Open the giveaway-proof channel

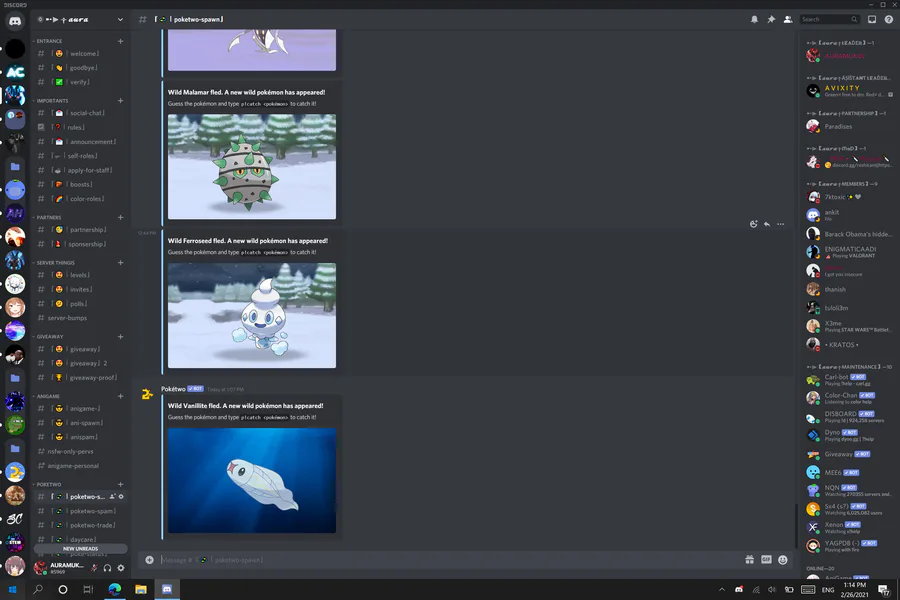(80, 377)
